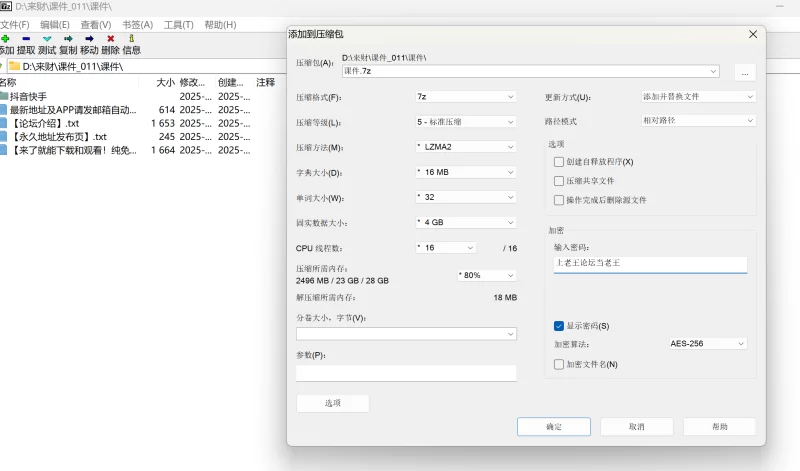Open the 查看(V) menu
The height and width of the screenshot is (471, 800).
click(96, 24)
